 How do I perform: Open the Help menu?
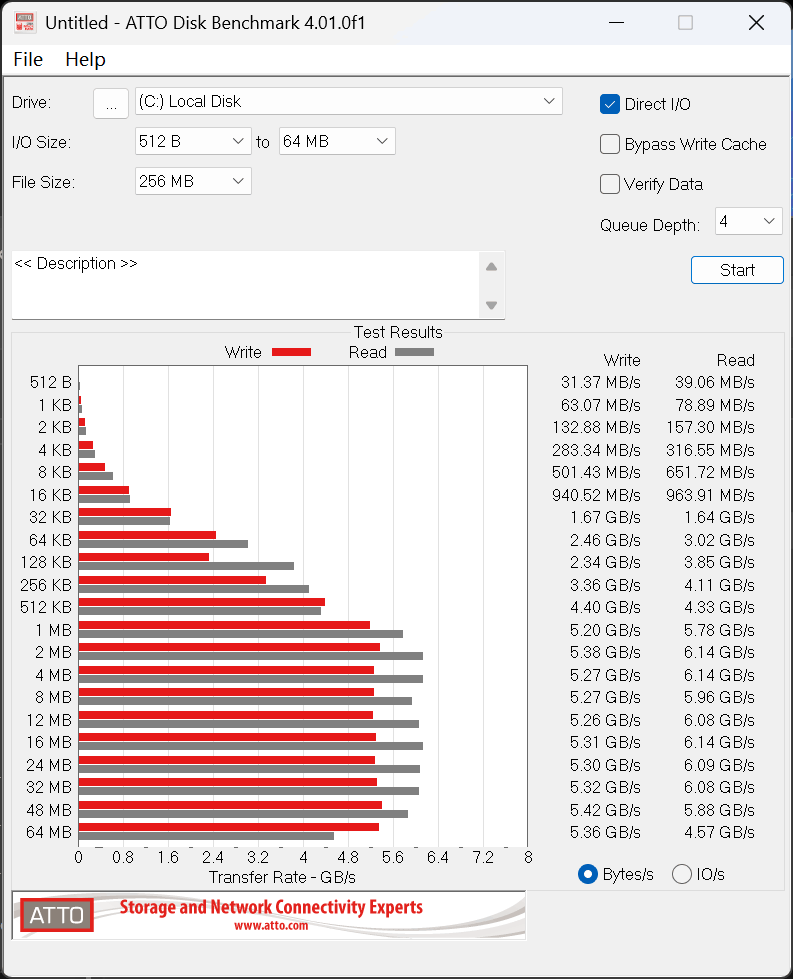pos(86,59)
